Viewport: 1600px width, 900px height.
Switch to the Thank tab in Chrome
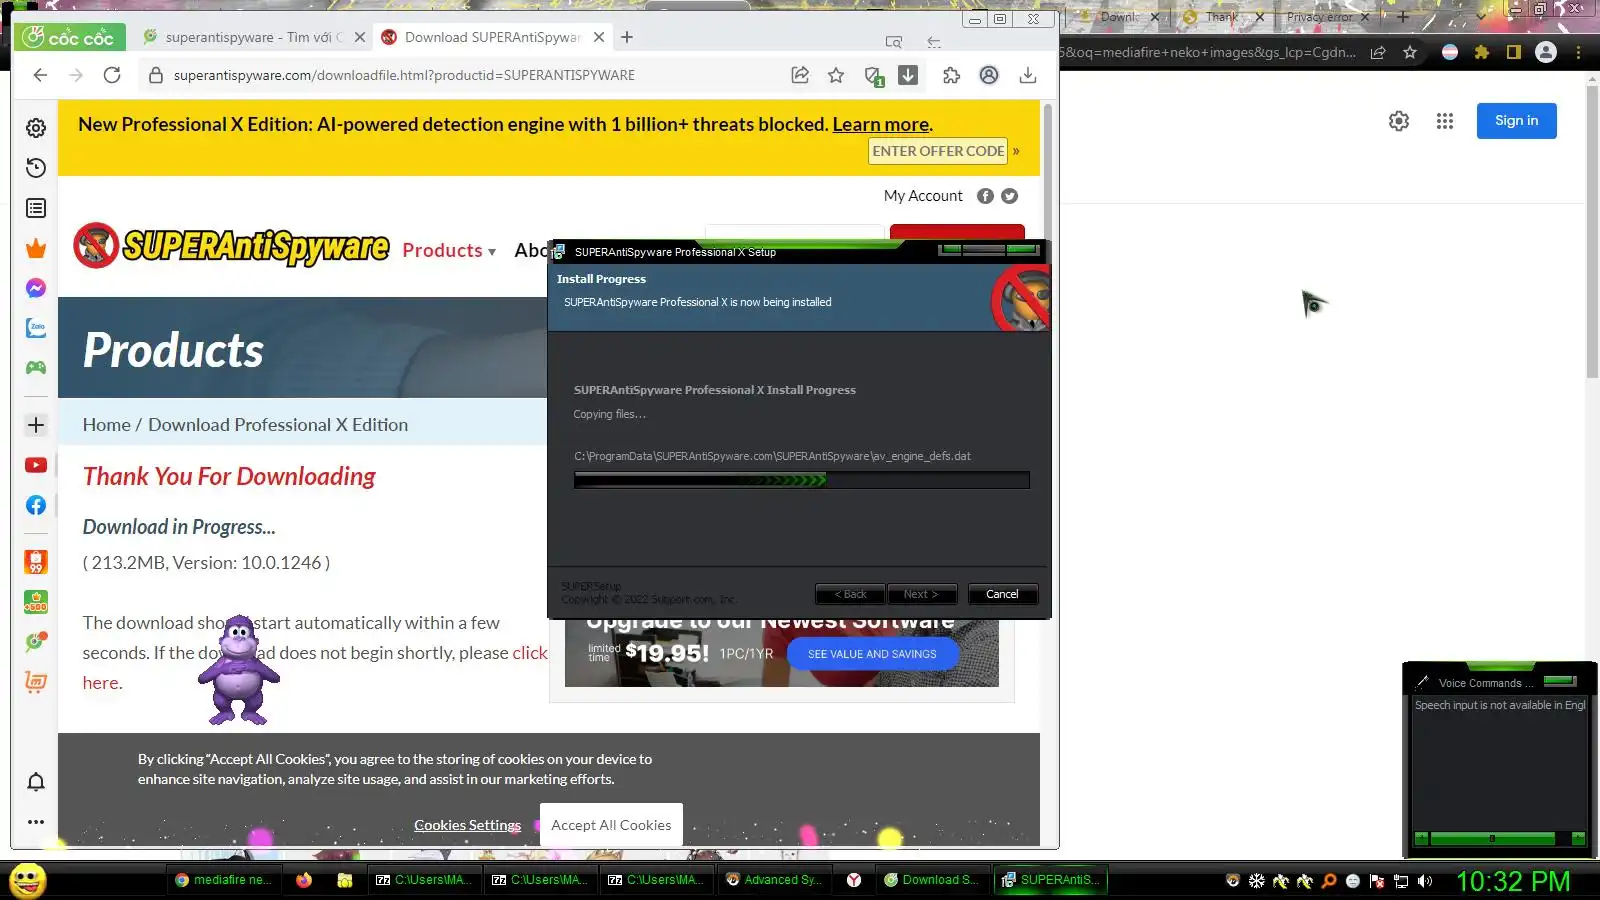click(1221, 17)
